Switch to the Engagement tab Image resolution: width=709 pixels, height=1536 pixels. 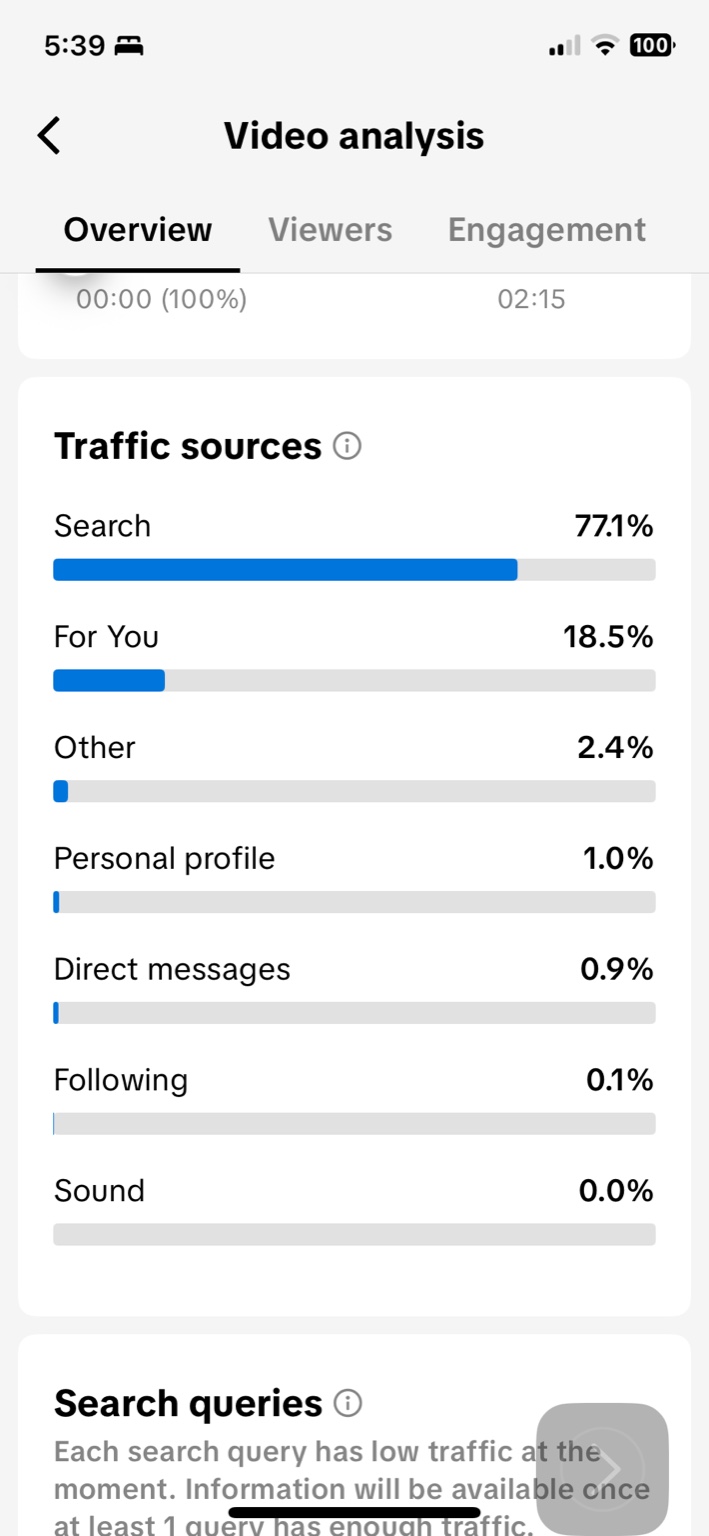coord(547,230)
